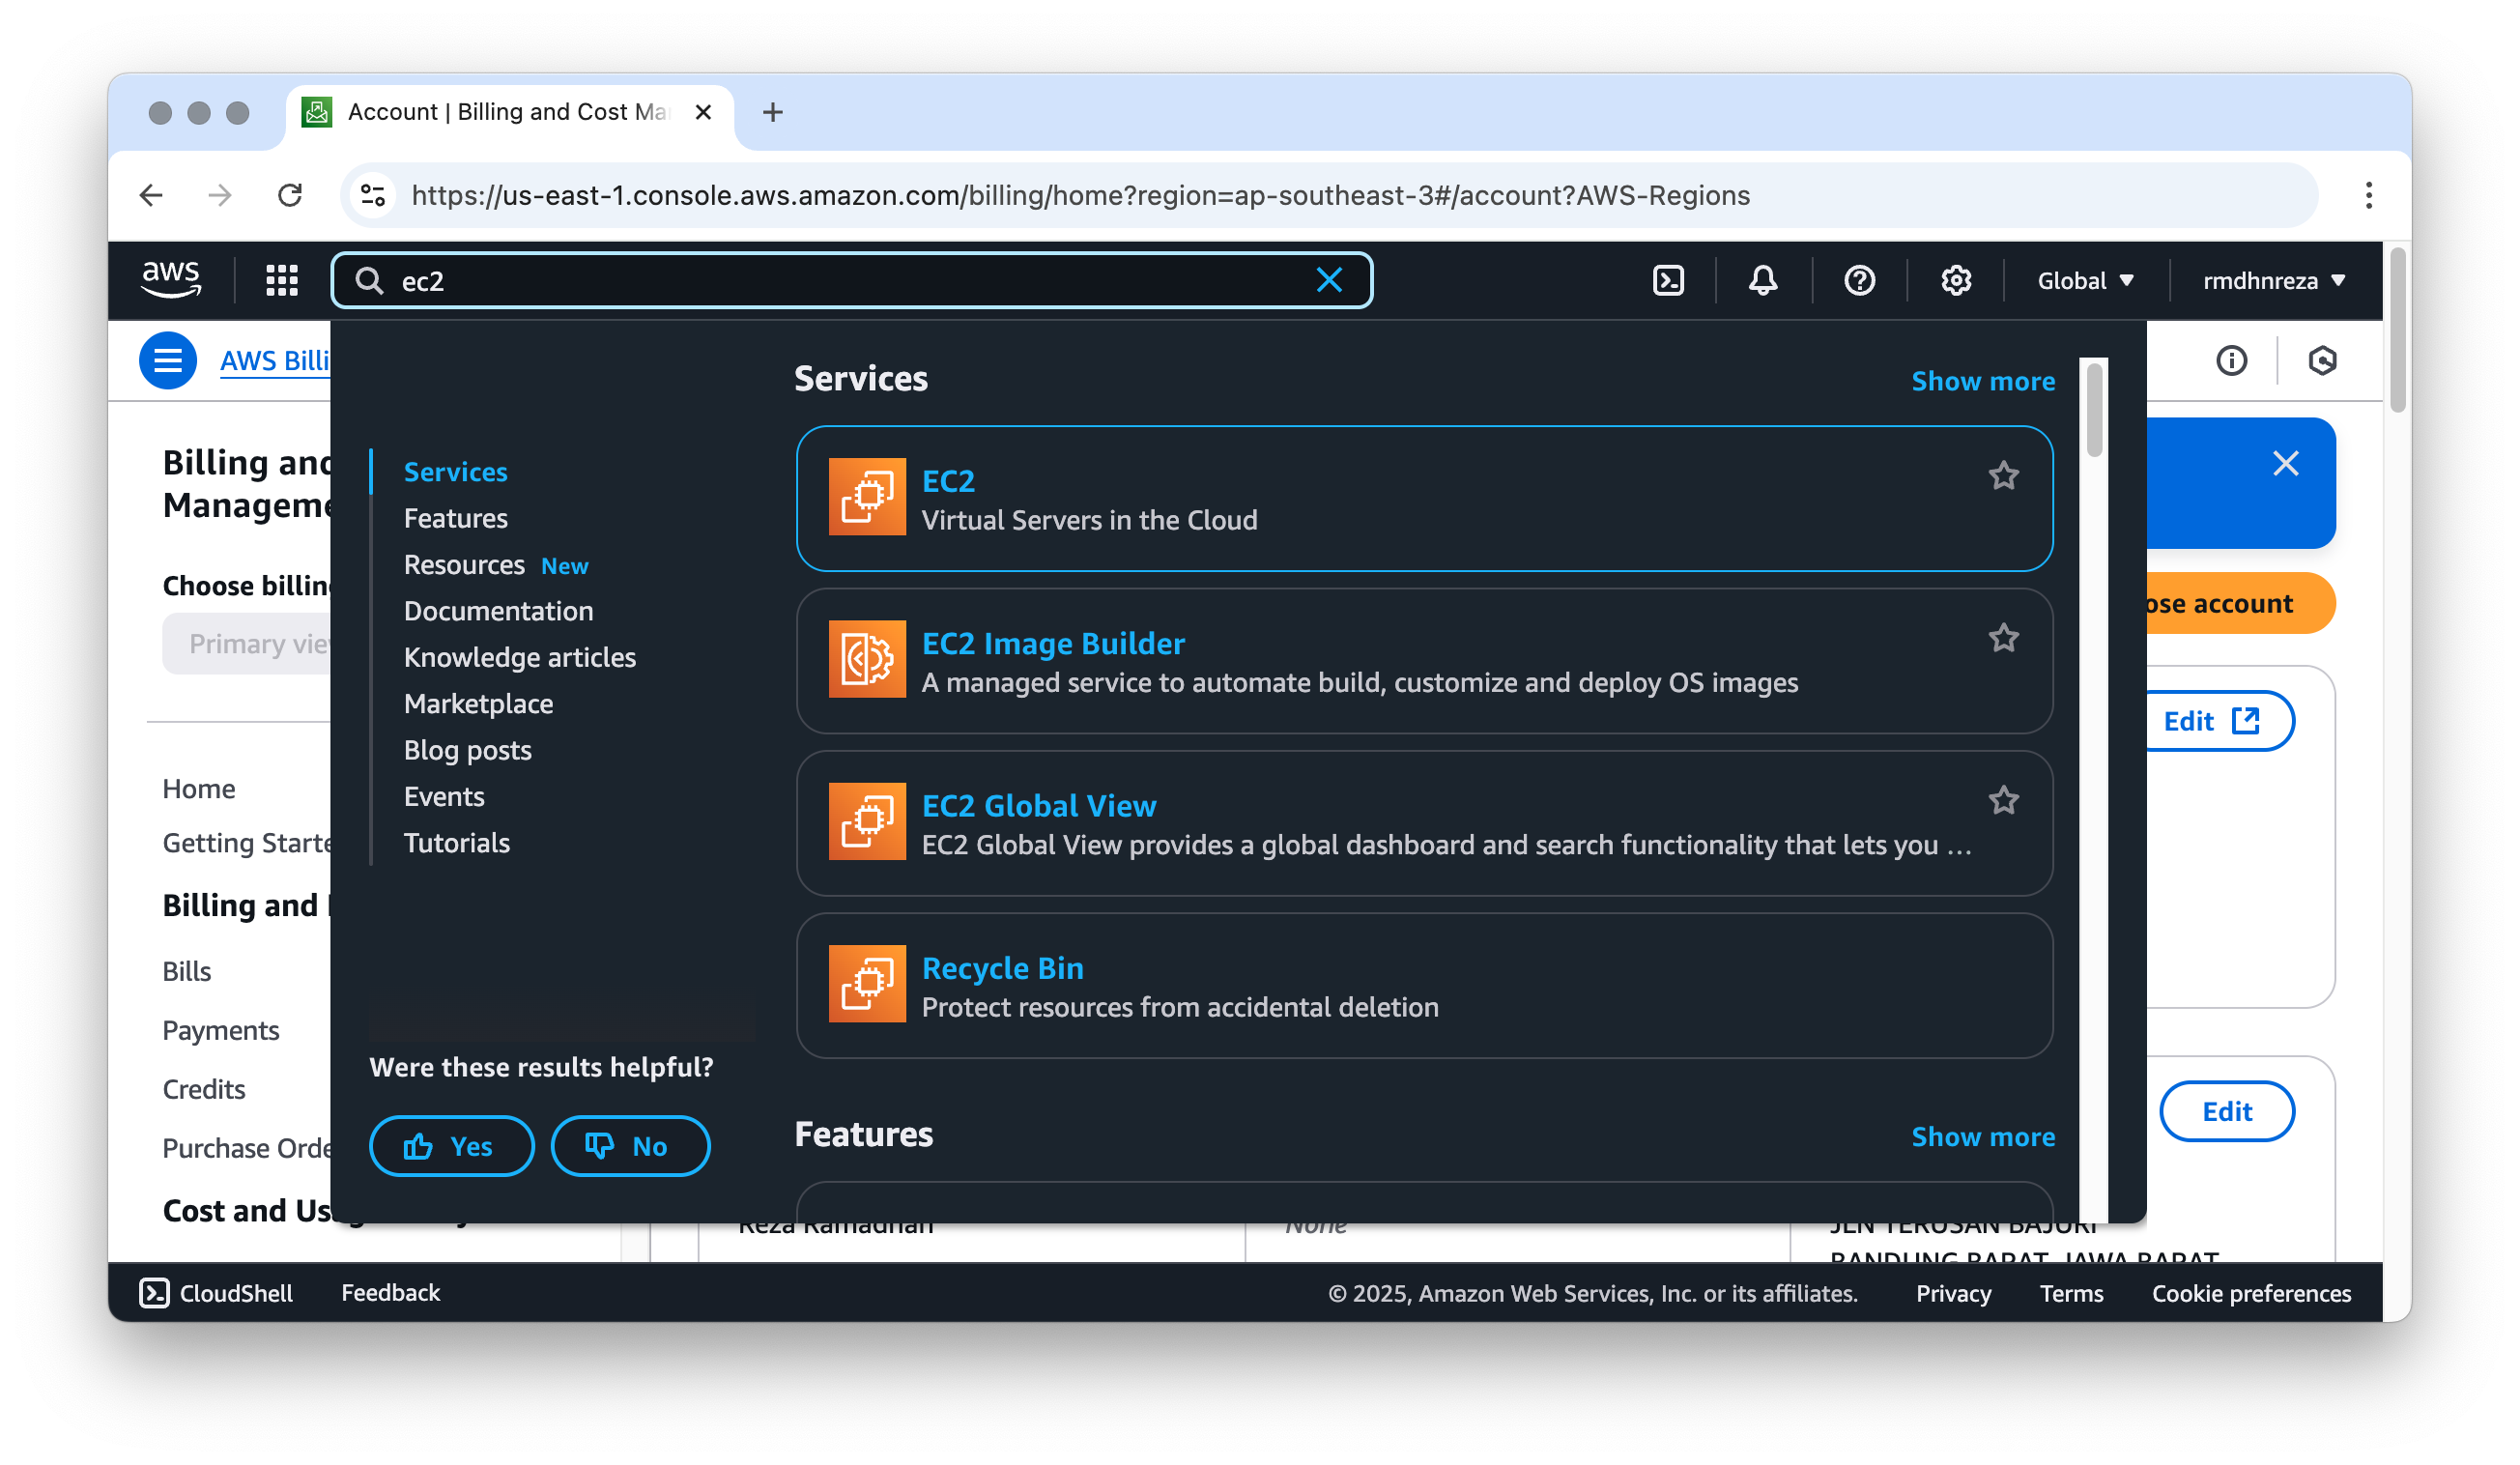
Task: Open EC2 Image Builder result
Action: (x=1424, y=660)
